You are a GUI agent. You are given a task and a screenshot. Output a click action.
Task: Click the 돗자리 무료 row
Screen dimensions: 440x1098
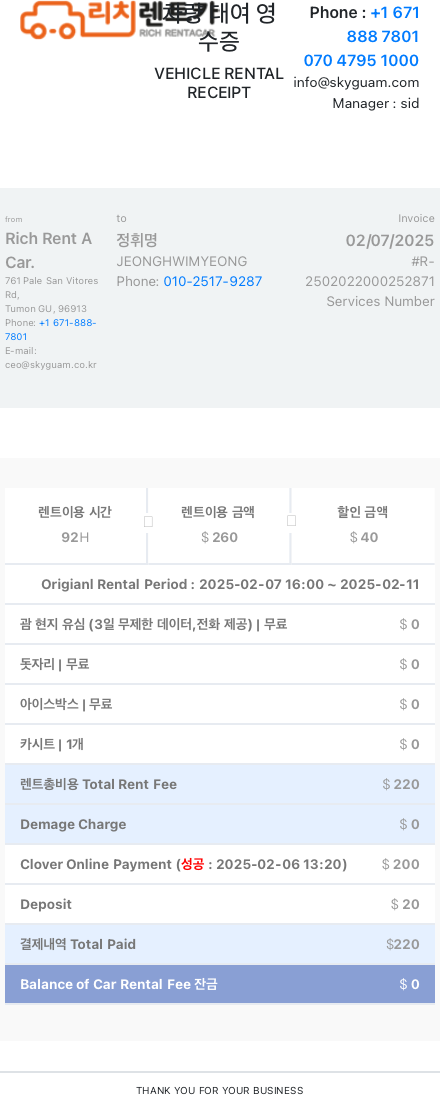tap(220, 665)
